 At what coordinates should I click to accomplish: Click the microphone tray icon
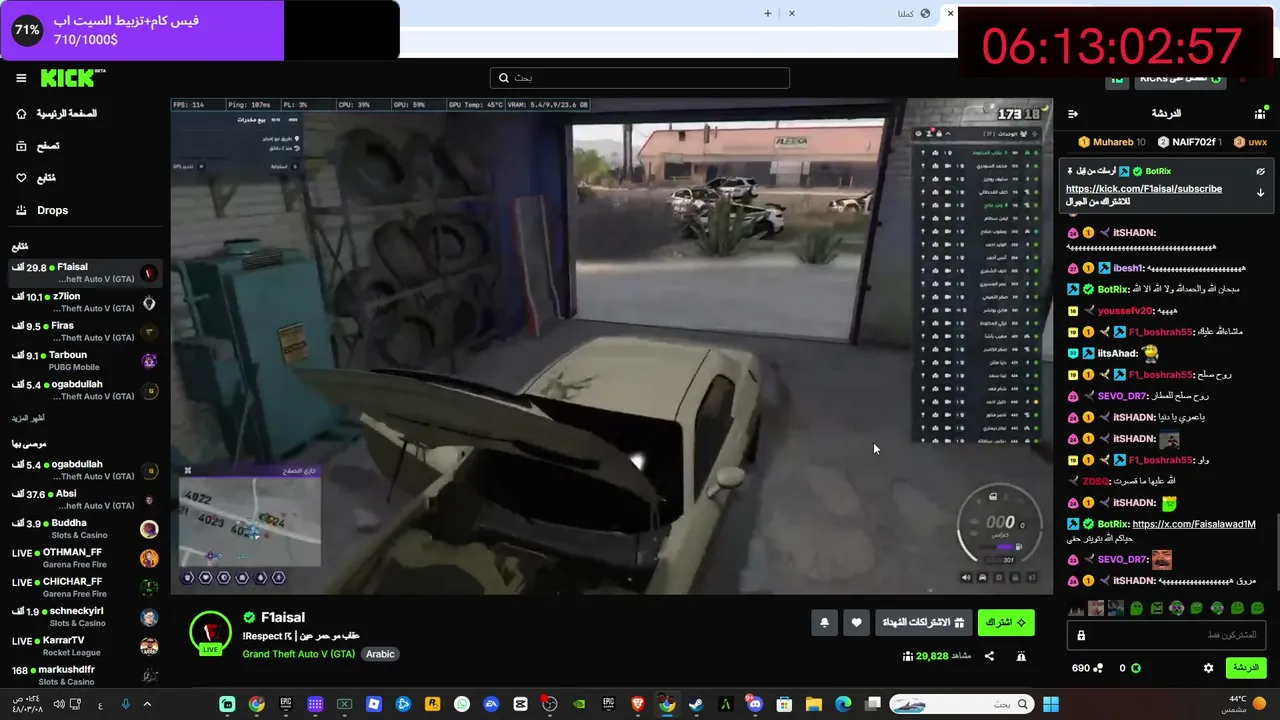coord(125,704)
